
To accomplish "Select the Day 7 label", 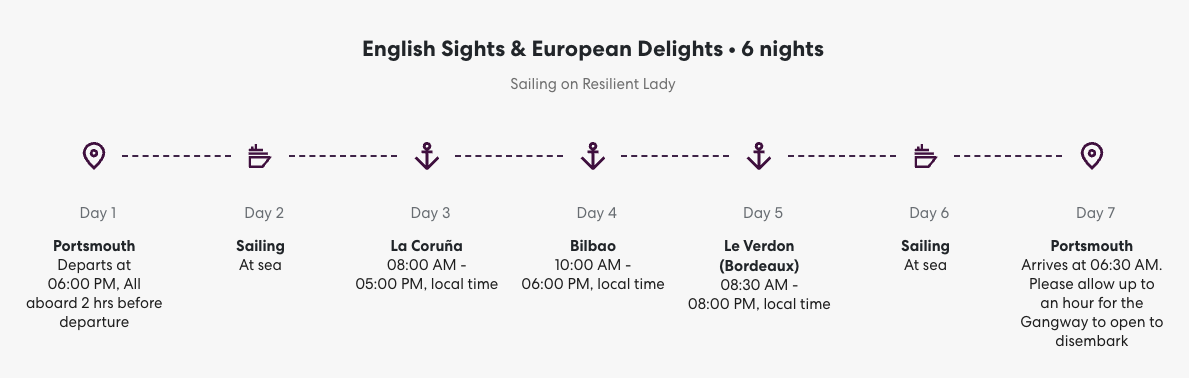I will (1096, 213).
